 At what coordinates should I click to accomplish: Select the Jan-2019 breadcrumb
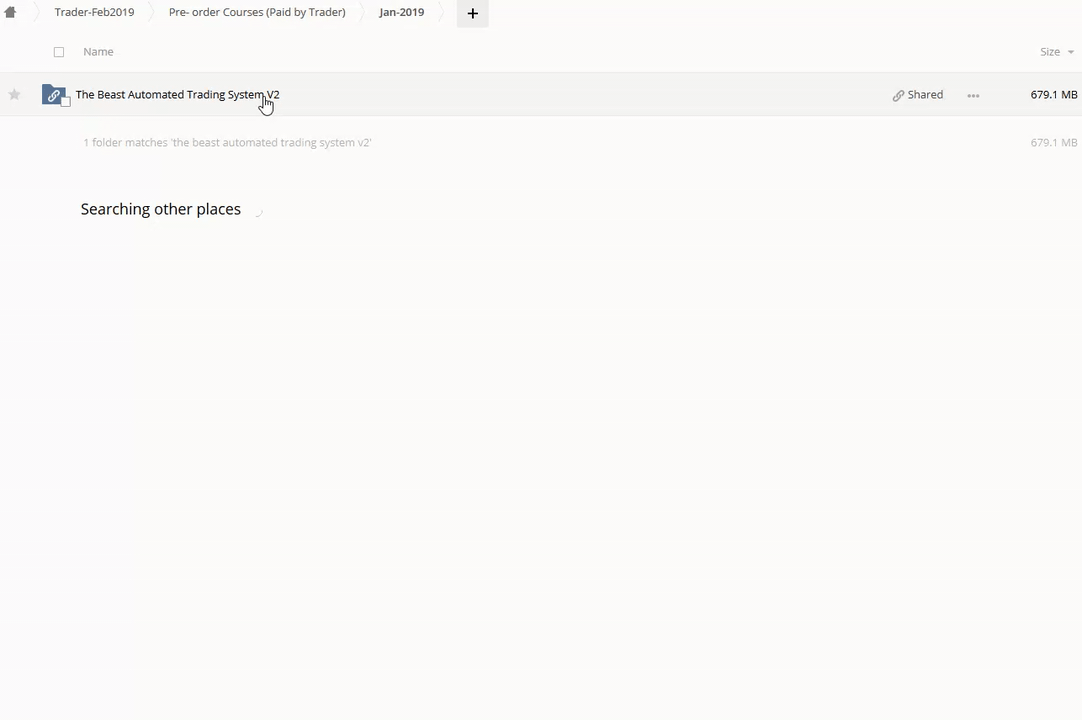(401, 12)
